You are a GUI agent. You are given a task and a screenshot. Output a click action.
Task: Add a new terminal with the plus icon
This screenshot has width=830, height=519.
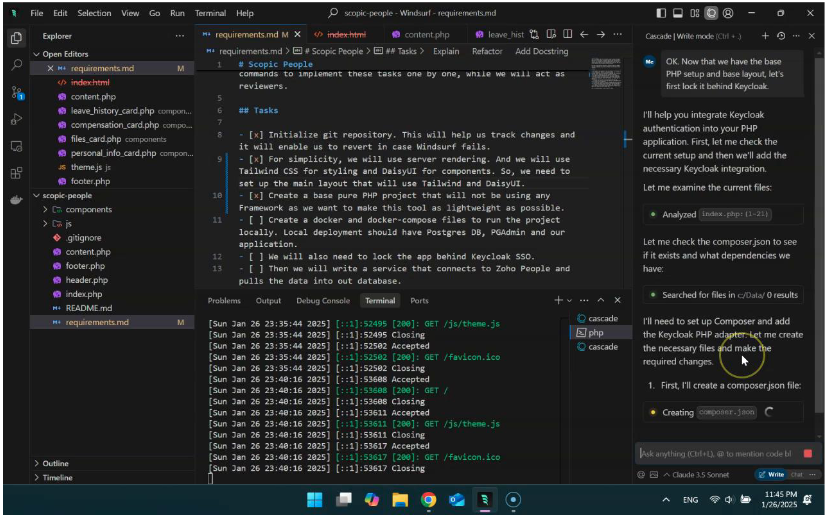click(558, 300)
